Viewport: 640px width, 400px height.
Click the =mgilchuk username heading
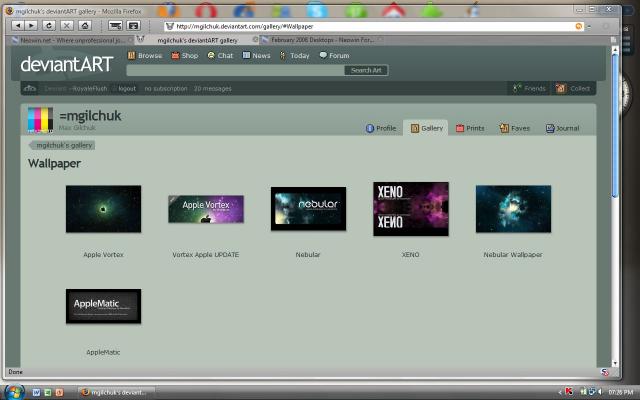90,116
